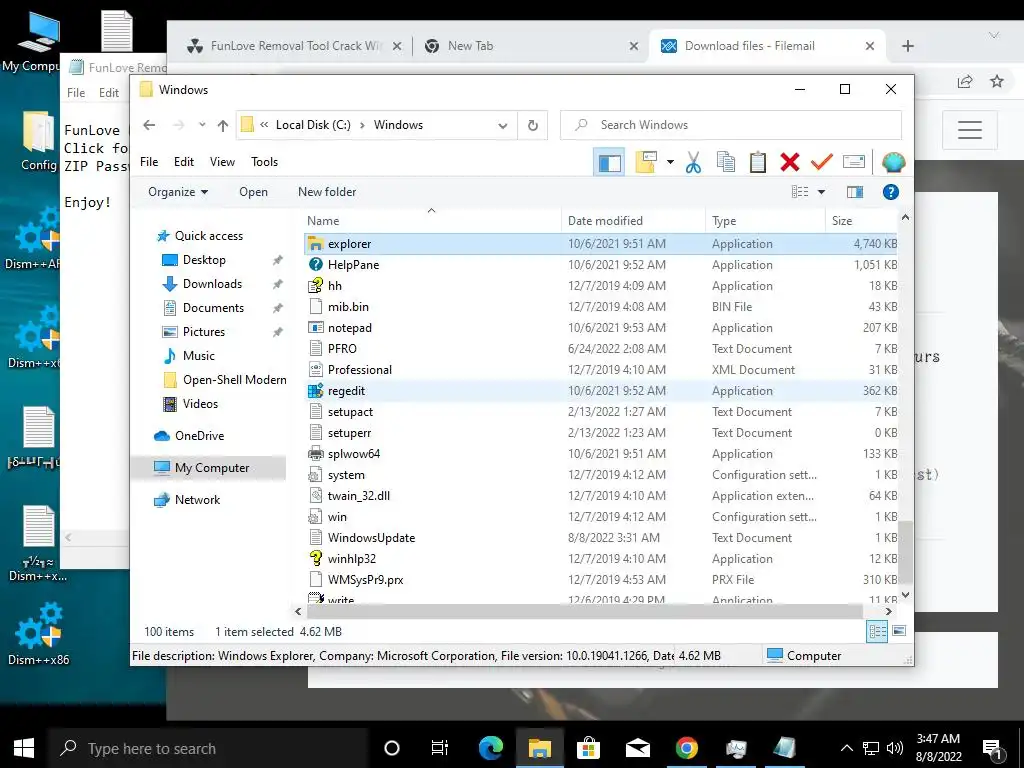Expand the address breadcrumb double chevron
This screenshot has width=1024, height=768.
click(x=264, y=125)
